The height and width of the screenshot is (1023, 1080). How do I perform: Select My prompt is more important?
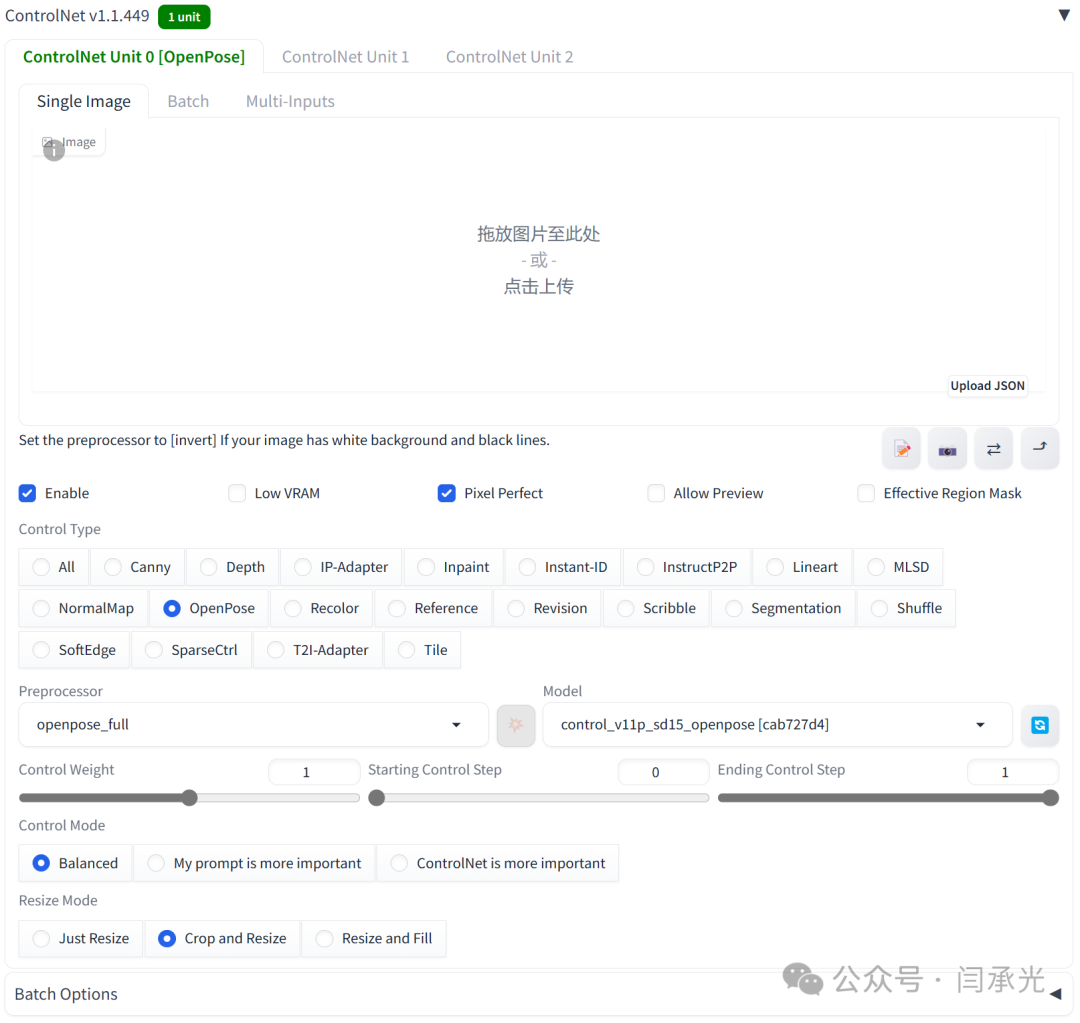click(x=255, y=863)
